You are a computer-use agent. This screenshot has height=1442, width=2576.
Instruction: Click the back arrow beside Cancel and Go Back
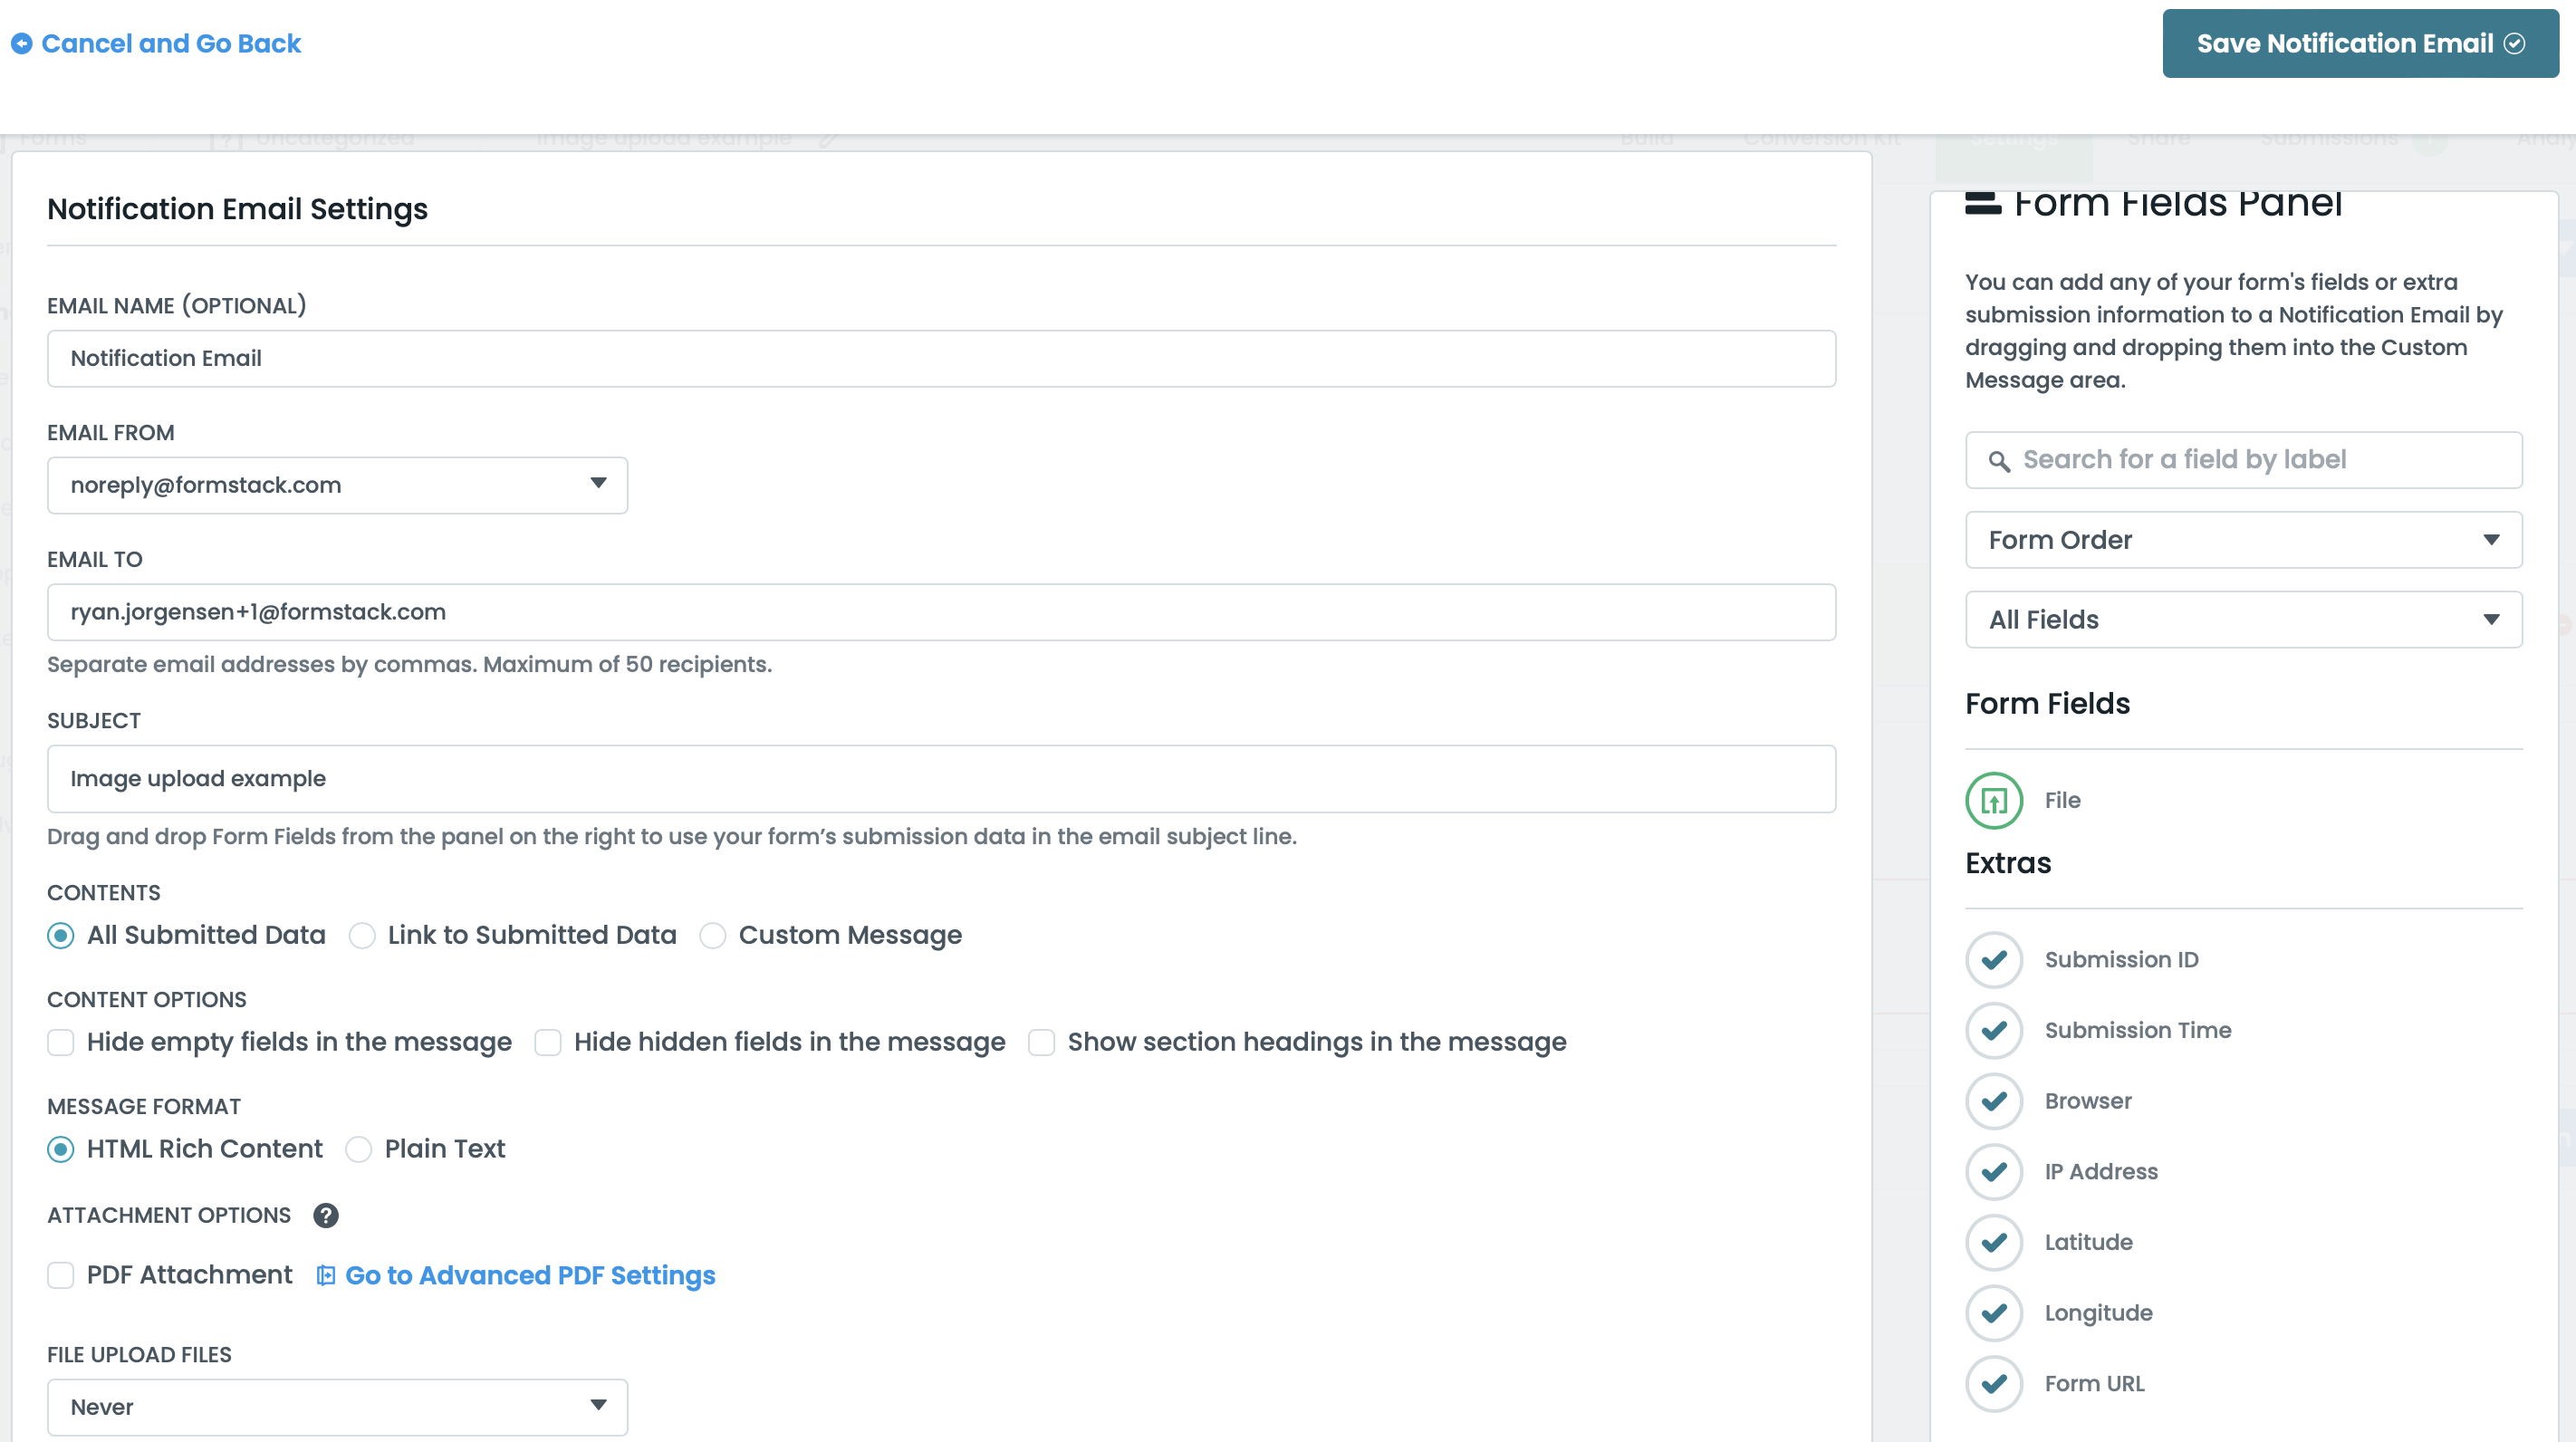point(22,44)
